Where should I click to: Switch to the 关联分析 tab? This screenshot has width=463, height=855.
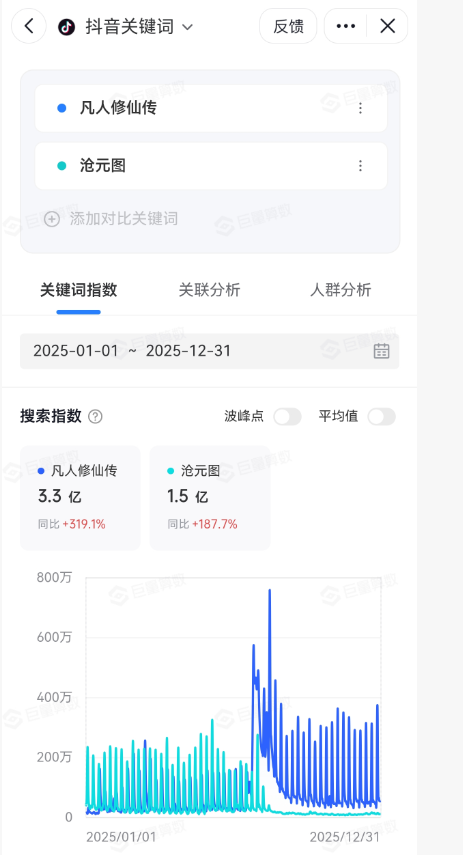click(x=209, y=290)
